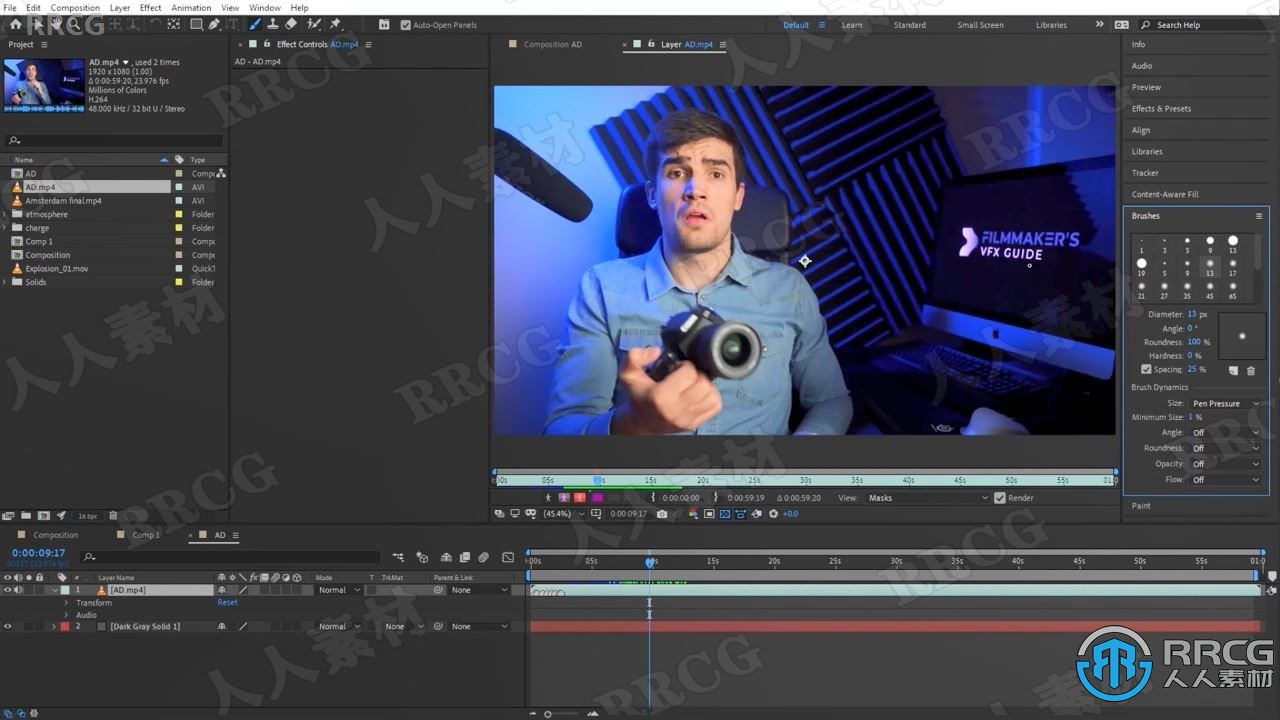Create new folder in Project panel

26,516
